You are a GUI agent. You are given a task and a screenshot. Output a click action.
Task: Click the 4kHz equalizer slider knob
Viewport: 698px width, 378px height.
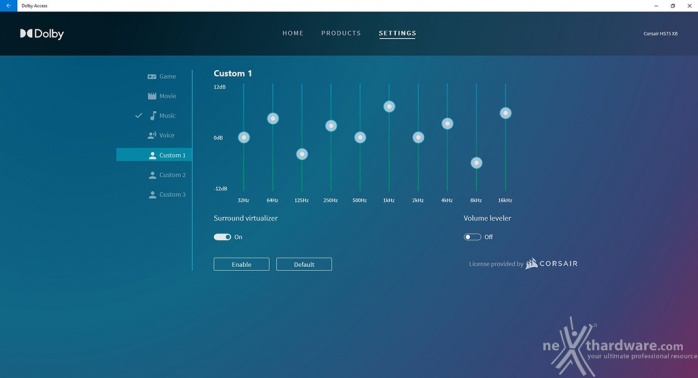[x=447, y=123]
